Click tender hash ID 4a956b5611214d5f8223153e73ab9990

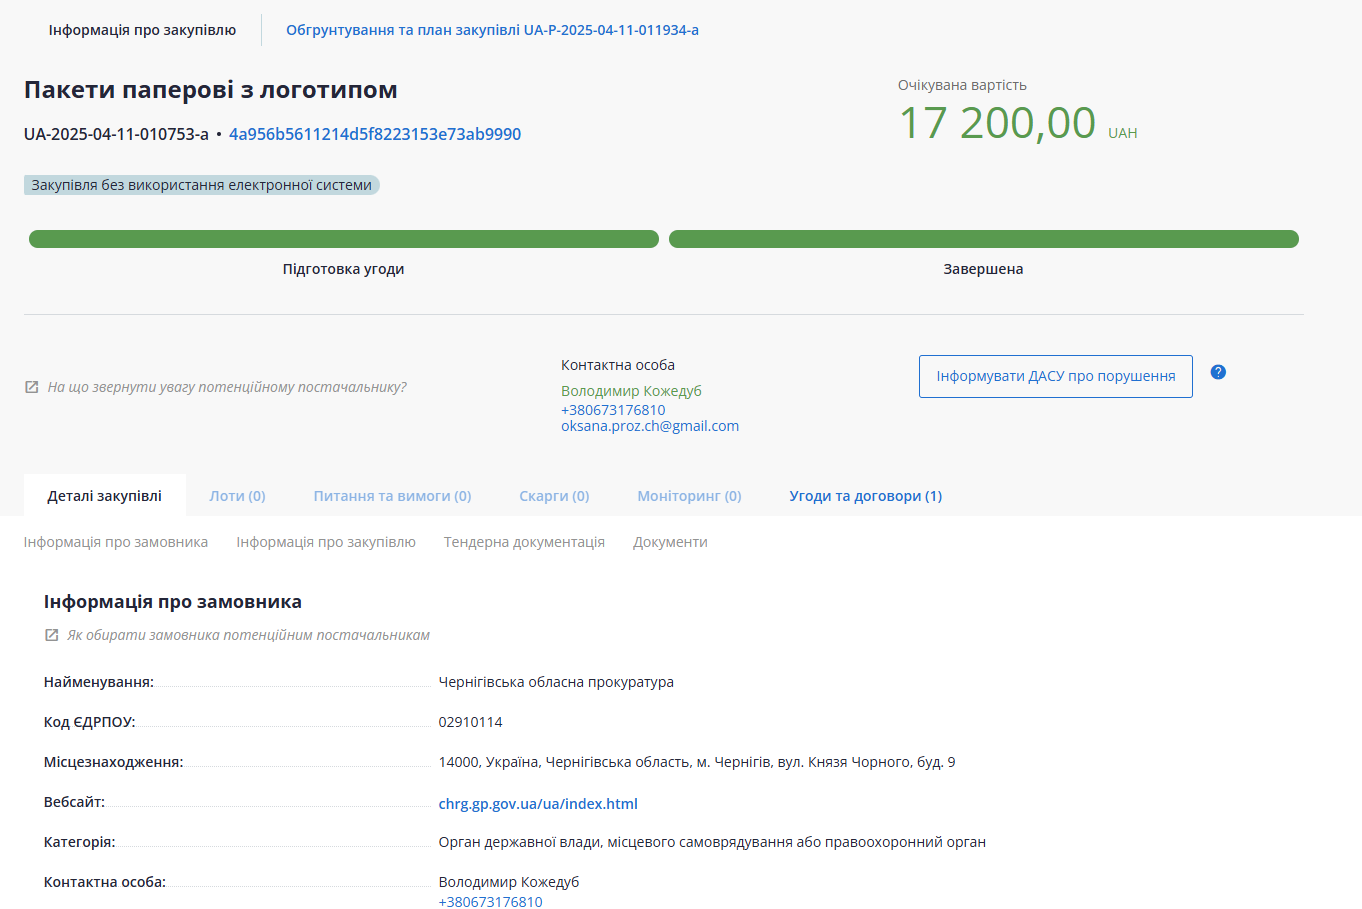pyautogui.click(x=374, y=134)
